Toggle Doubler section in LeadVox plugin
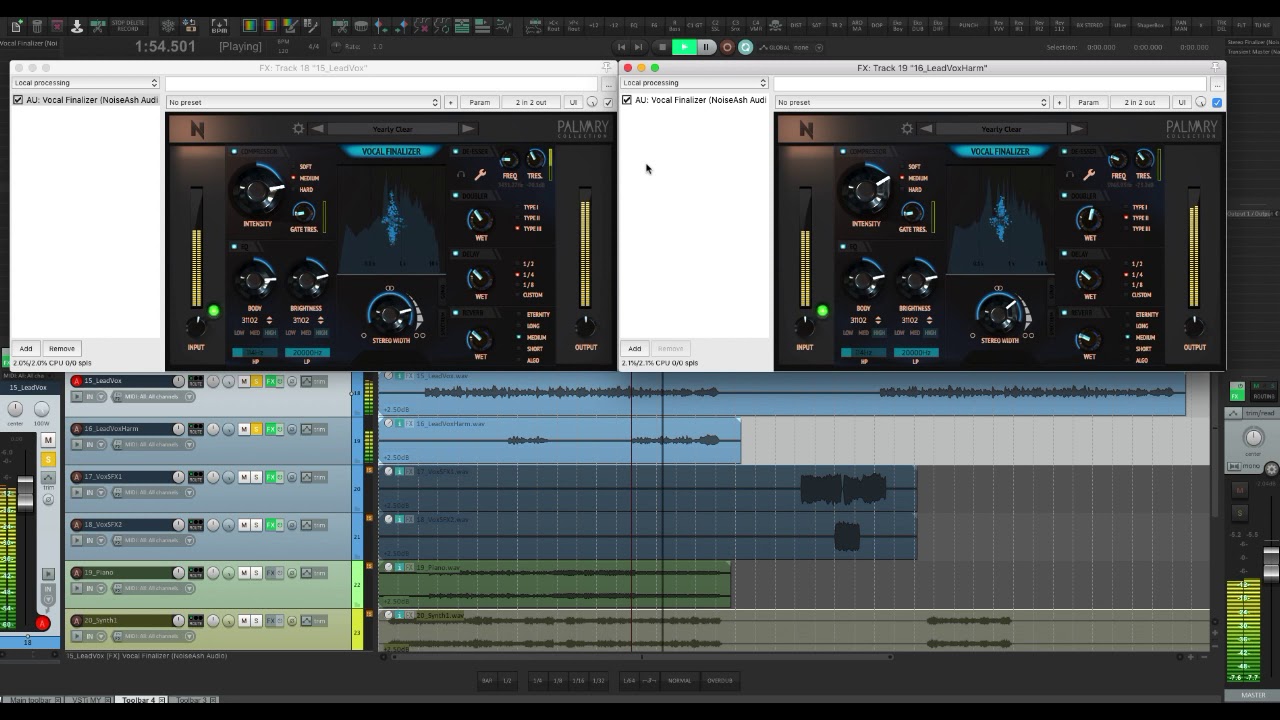Image resolution: width=1280 pixels, height=720 pixels. [456, 196]
